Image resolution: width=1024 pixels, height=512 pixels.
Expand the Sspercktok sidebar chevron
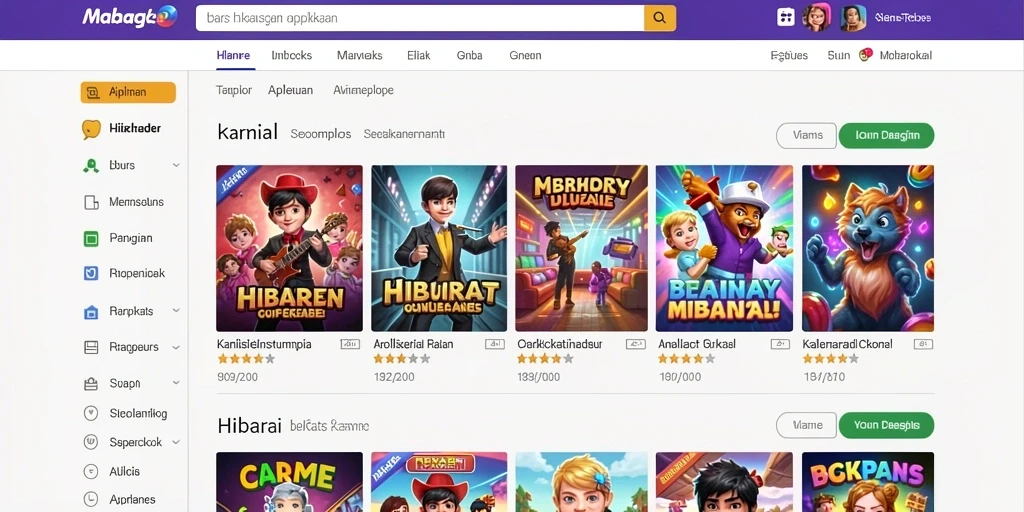tap(176, 442)
